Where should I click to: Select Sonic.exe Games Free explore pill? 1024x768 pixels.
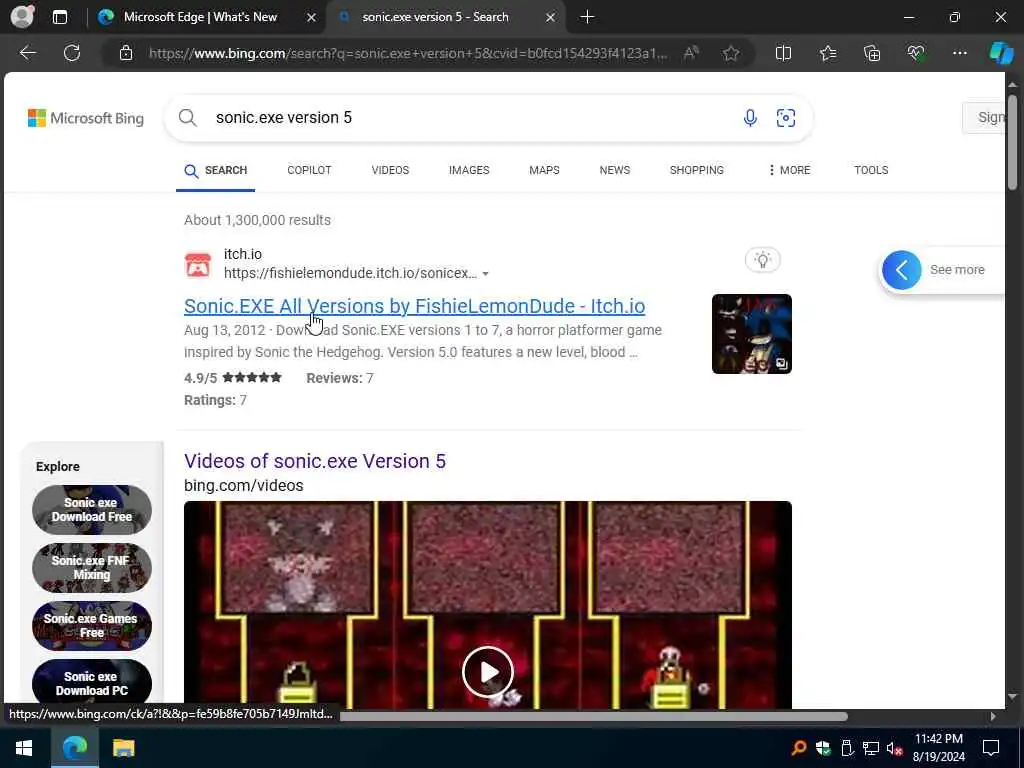(x=91, y=626)
